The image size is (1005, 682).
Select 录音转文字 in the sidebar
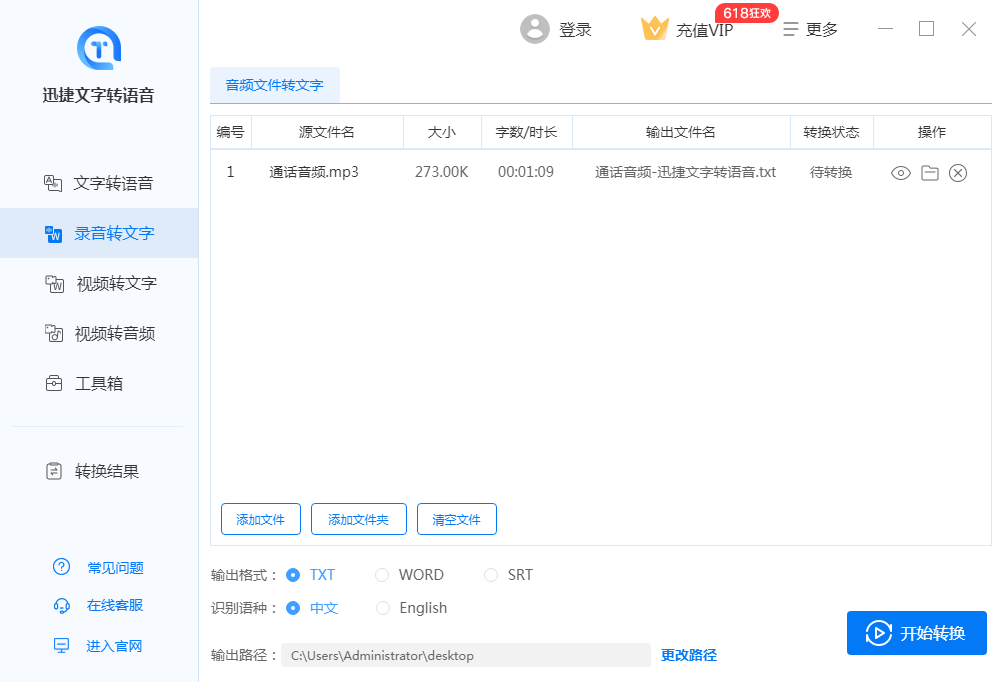(x=99, y=233)
